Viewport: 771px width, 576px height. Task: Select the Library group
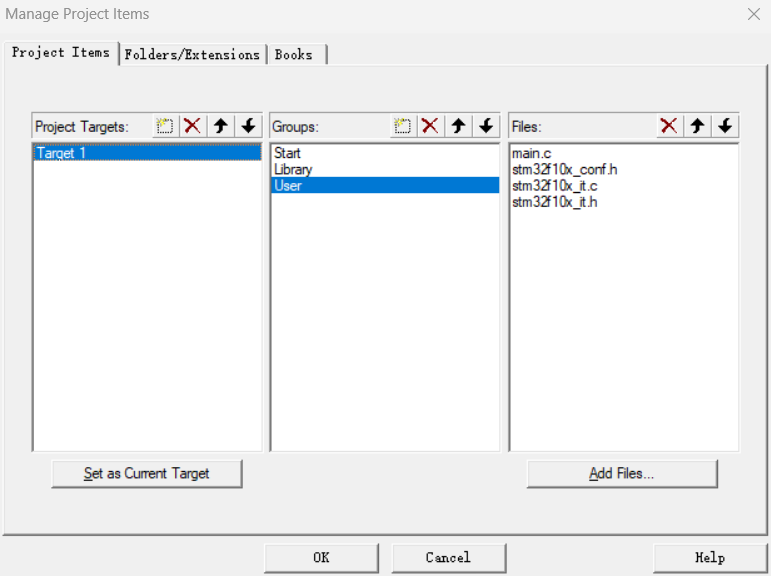point(385,169)
